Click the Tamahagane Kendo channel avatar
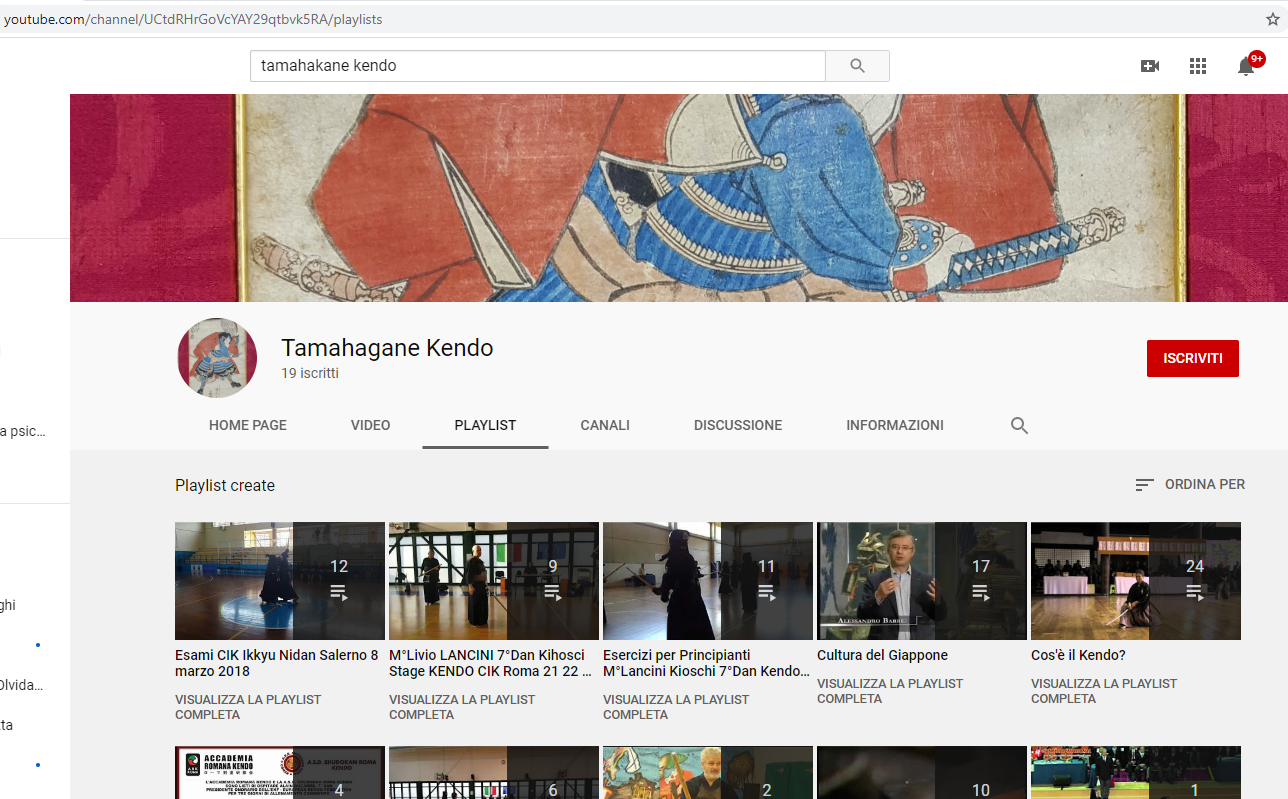The width and height of the screenshot is (1288, 799). pyautogui.click(x=217, y=358)
